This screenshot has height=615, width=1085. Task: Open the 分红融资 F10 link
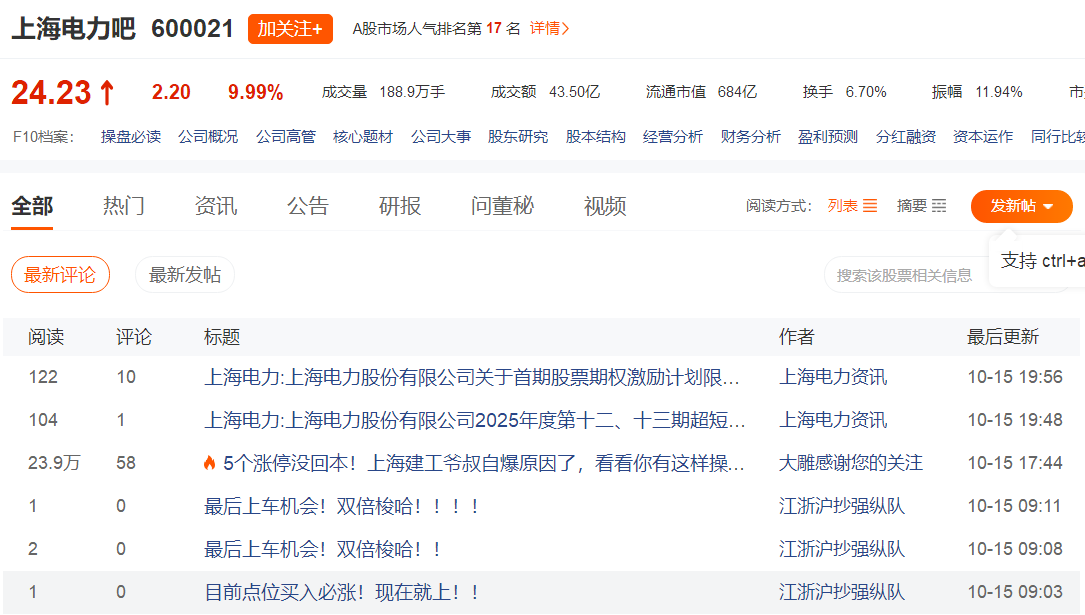click(x=906, y=137)
